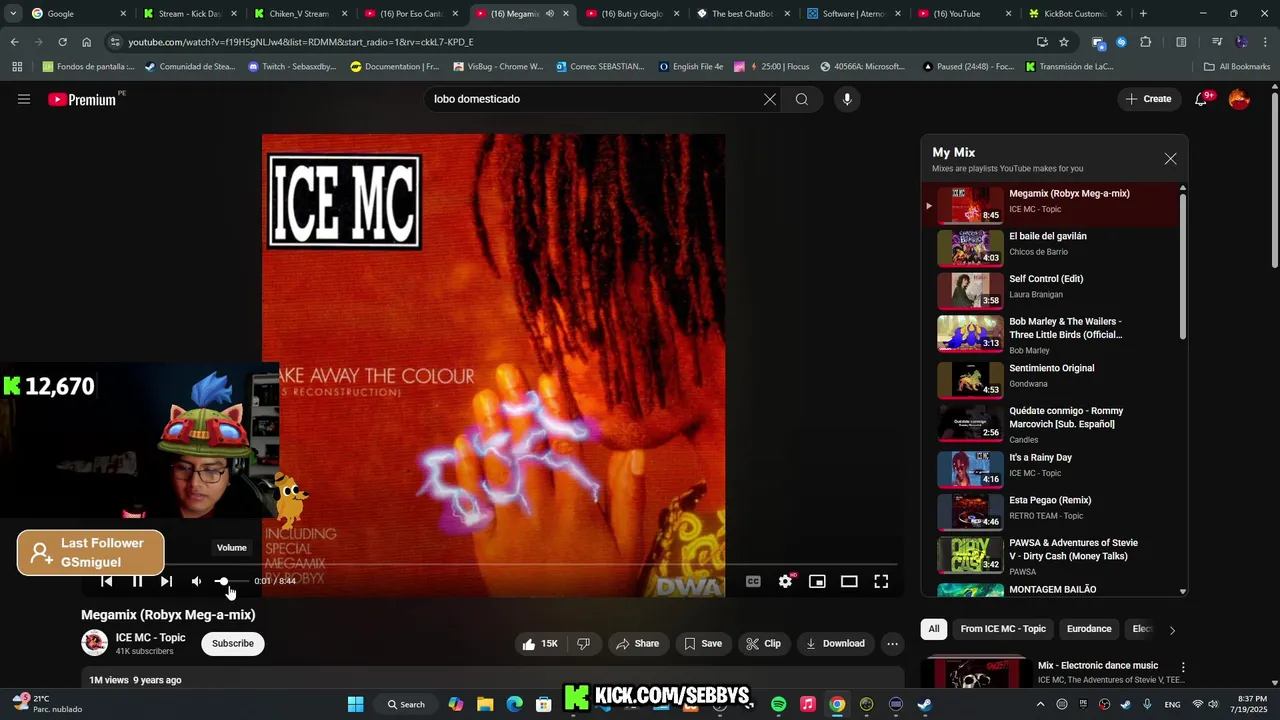This screenshot has width=1280, height=720.
Task: Select Quédate conmigo - Rommy Marcovich
Action: coord(1052,423)
